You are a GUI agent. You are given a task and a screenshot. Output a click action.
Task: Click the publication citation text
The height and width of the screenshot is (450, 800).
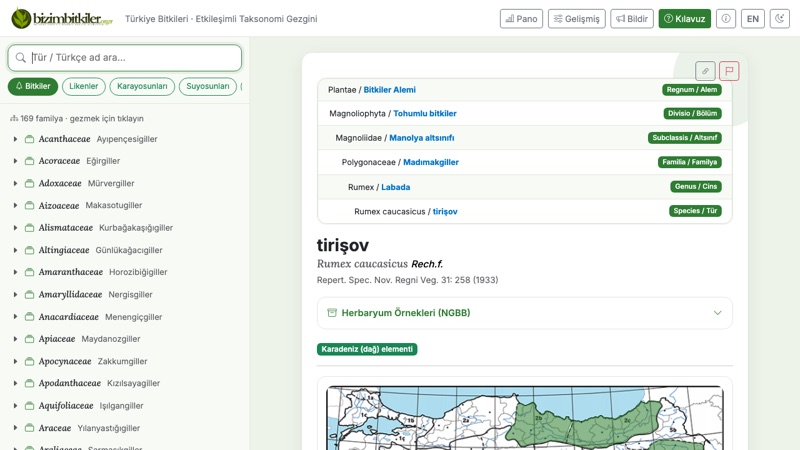[x=407, y=280]
